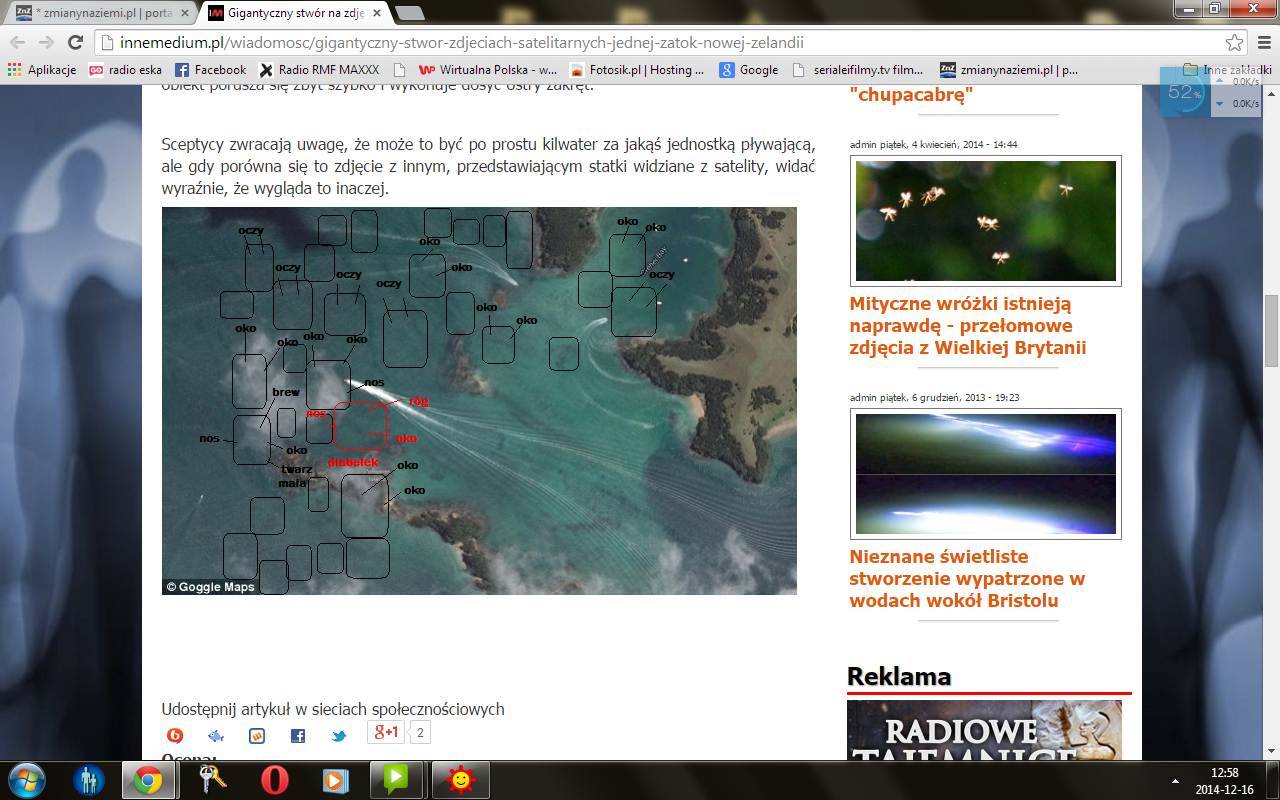Open a new tab with the new-tab button
This screenshot has width=1280, height=800.
coord(409,13)
